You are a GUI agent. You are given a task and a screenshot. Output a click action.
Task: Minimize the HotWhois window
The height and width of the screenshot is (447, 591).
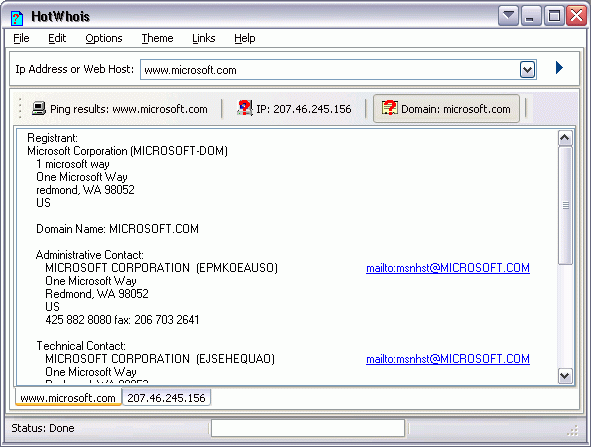point(531,16)
